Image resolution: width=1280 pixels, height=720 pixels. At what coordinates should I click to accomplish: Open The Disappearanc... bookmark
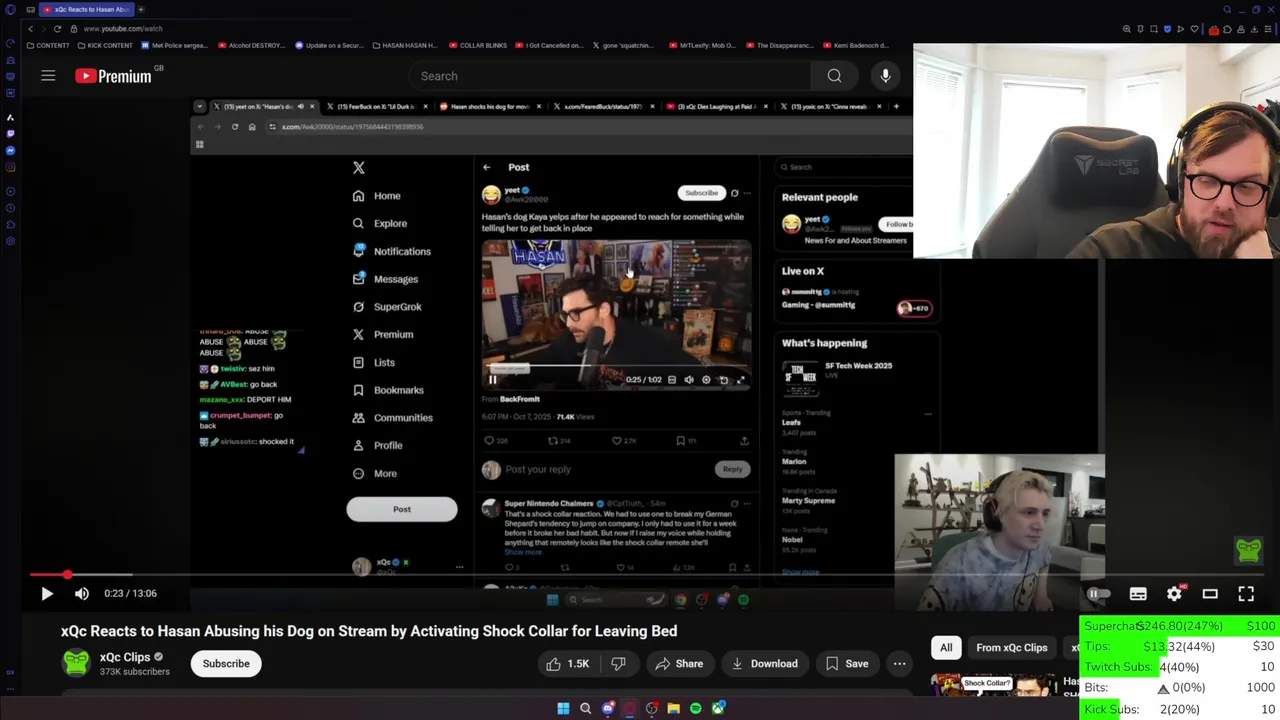pyautogui.click(x=780, y=45)
